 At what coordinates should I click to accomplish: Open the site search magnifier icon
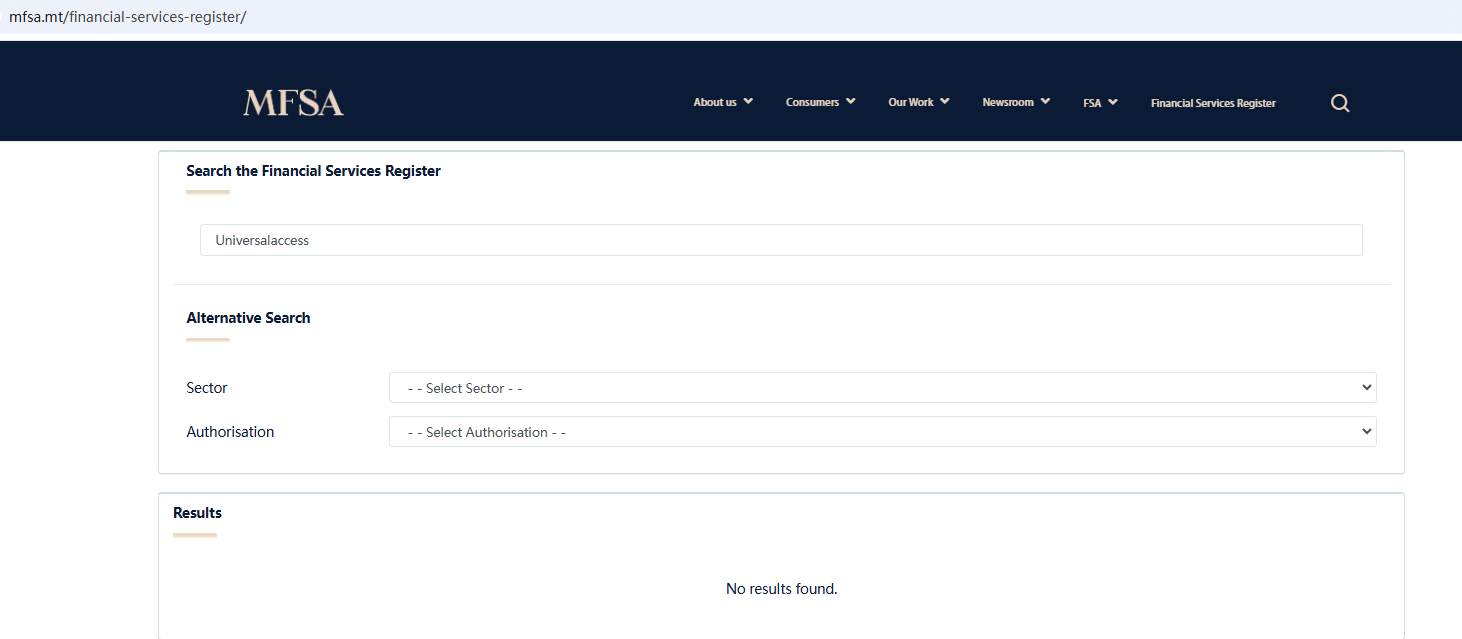[1340, 103]
